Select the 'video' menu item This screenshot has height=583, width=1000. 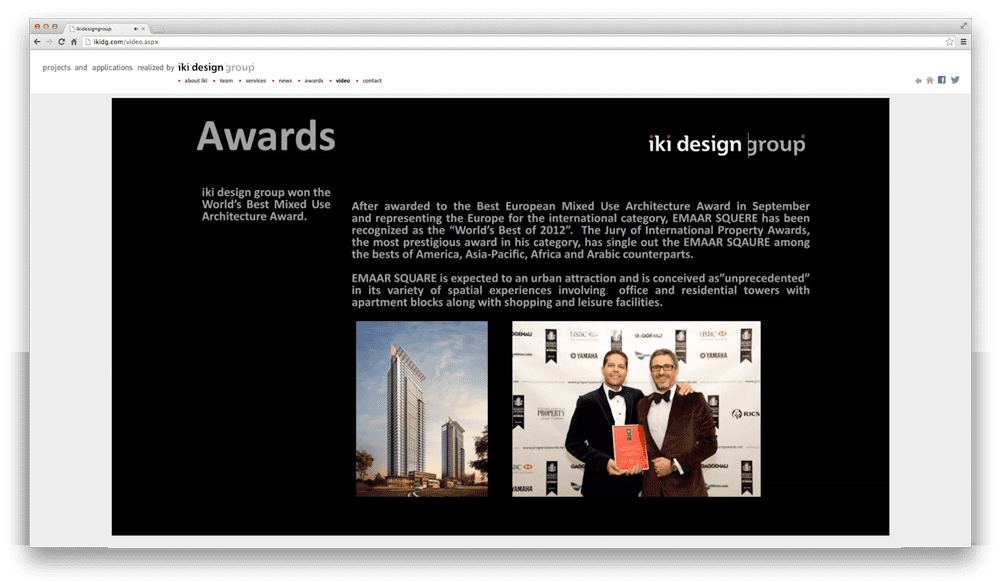click(343, 81)
